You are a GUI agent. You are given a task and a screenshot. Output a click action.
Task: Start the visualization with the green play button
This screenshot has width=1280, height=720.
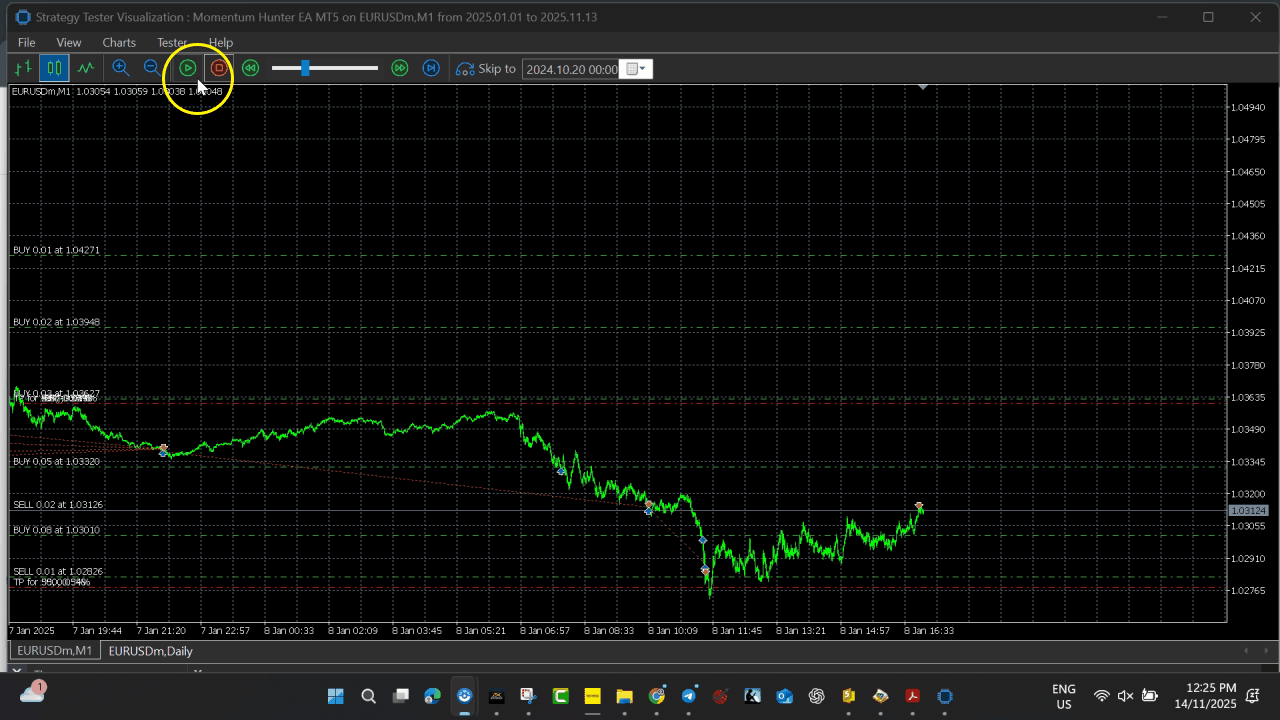tap(188, 68)
